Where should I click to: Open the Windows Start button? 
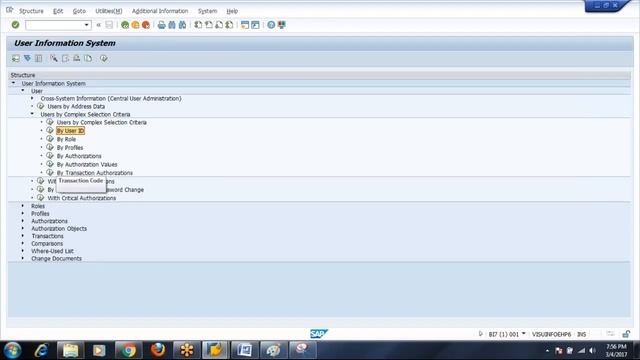pyautogui.click(x=13, y=350)
